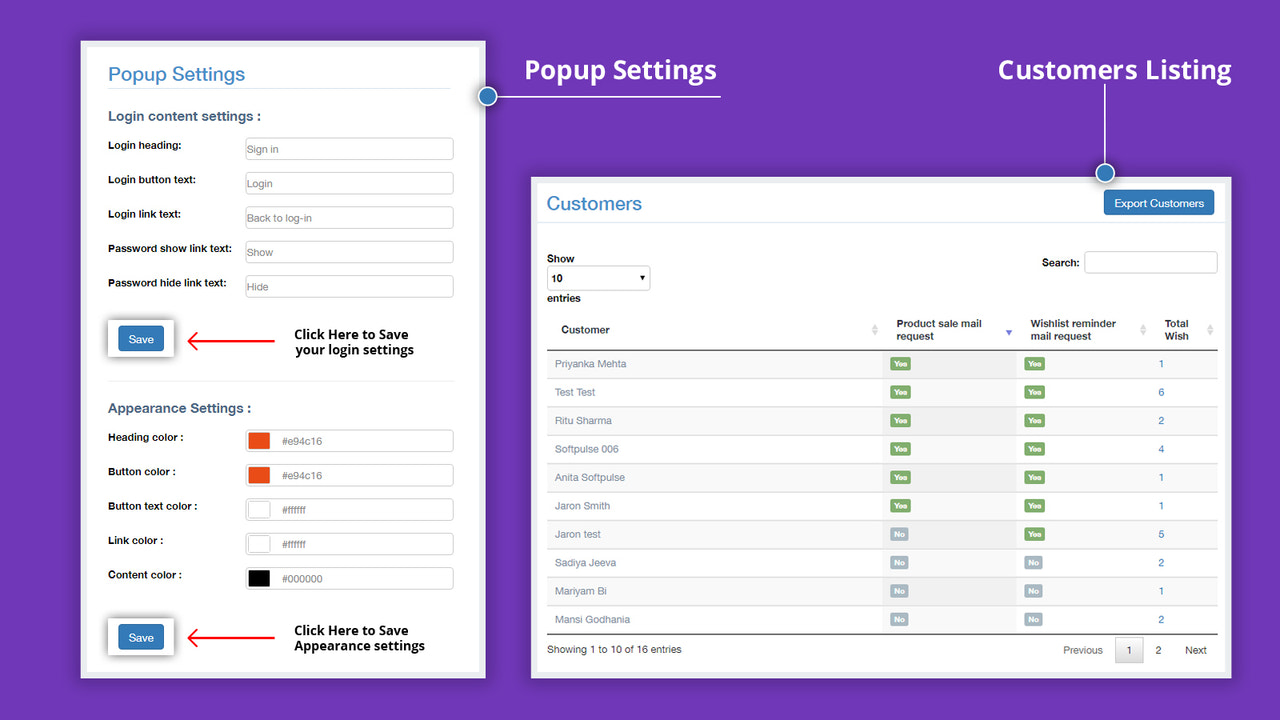Save your login settings
The height and width of the screenshot is (720, 1280).
point(140,338)
